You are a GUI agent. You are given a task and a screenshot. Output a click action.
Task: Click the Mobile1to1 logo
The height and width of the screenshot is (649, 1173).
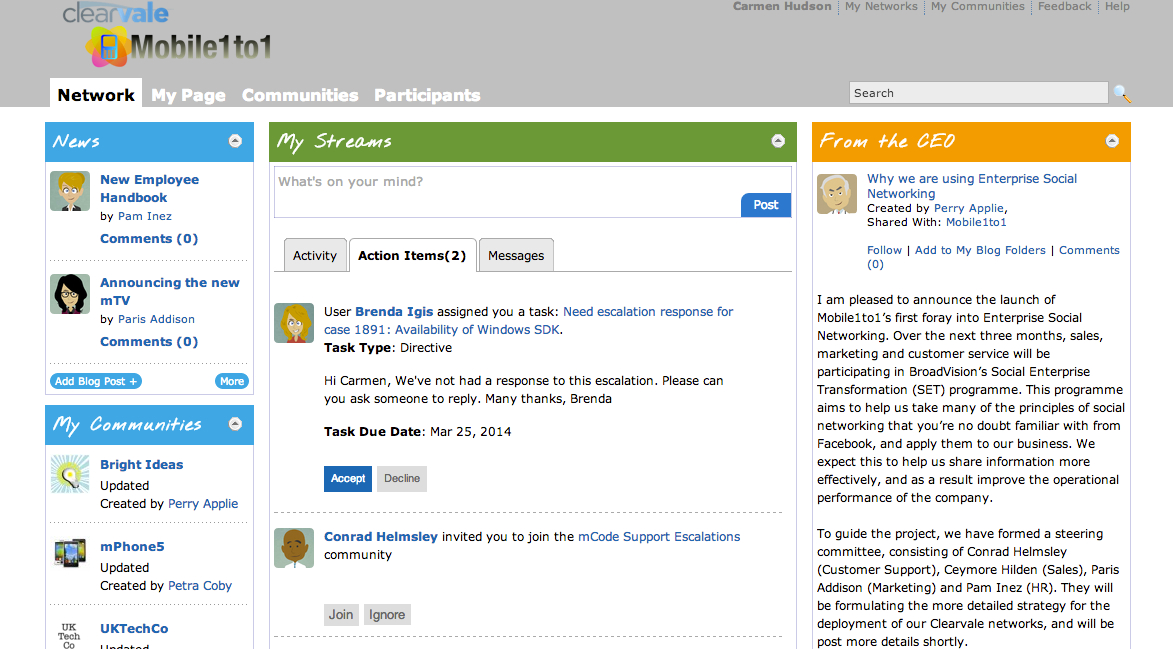coord(179,47)
